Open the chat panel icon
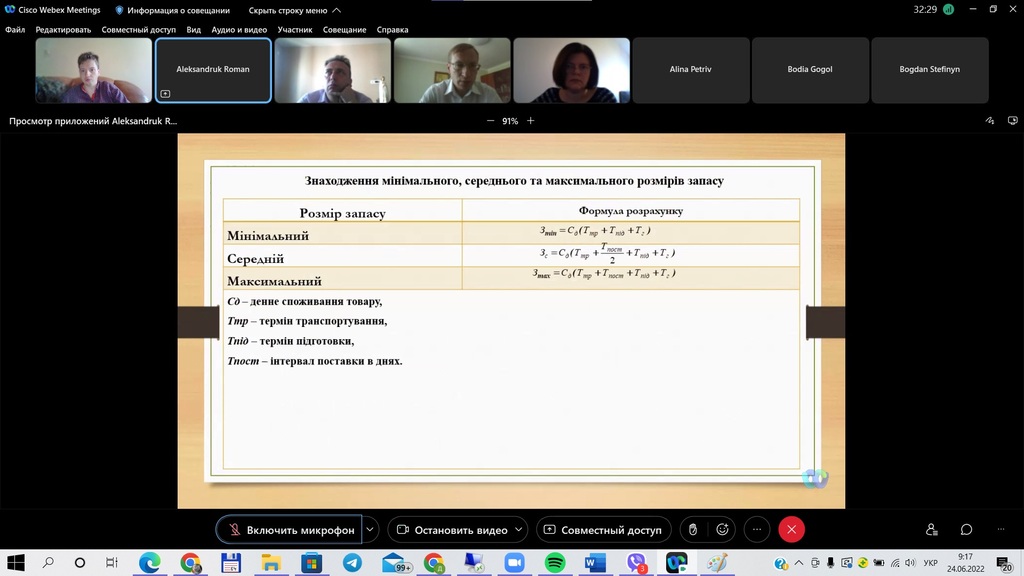Screen dimensions: 1024x576 [966, 530]
